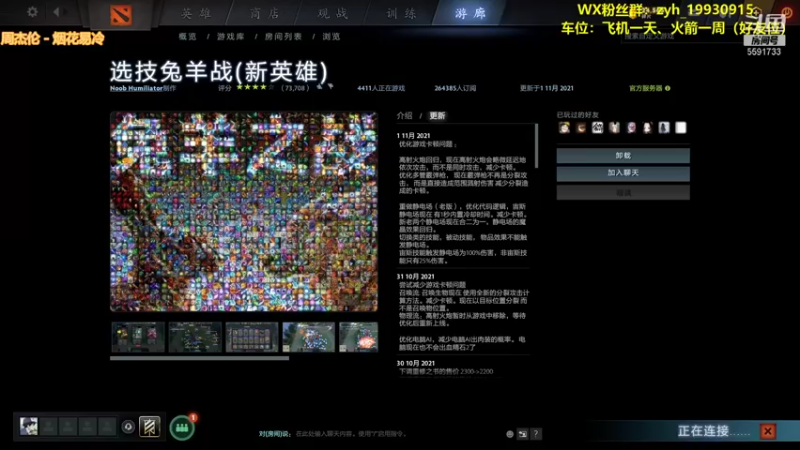Click the 31 10月 2021 changelog date heading

pyautogui.click(x=416, y=277)
